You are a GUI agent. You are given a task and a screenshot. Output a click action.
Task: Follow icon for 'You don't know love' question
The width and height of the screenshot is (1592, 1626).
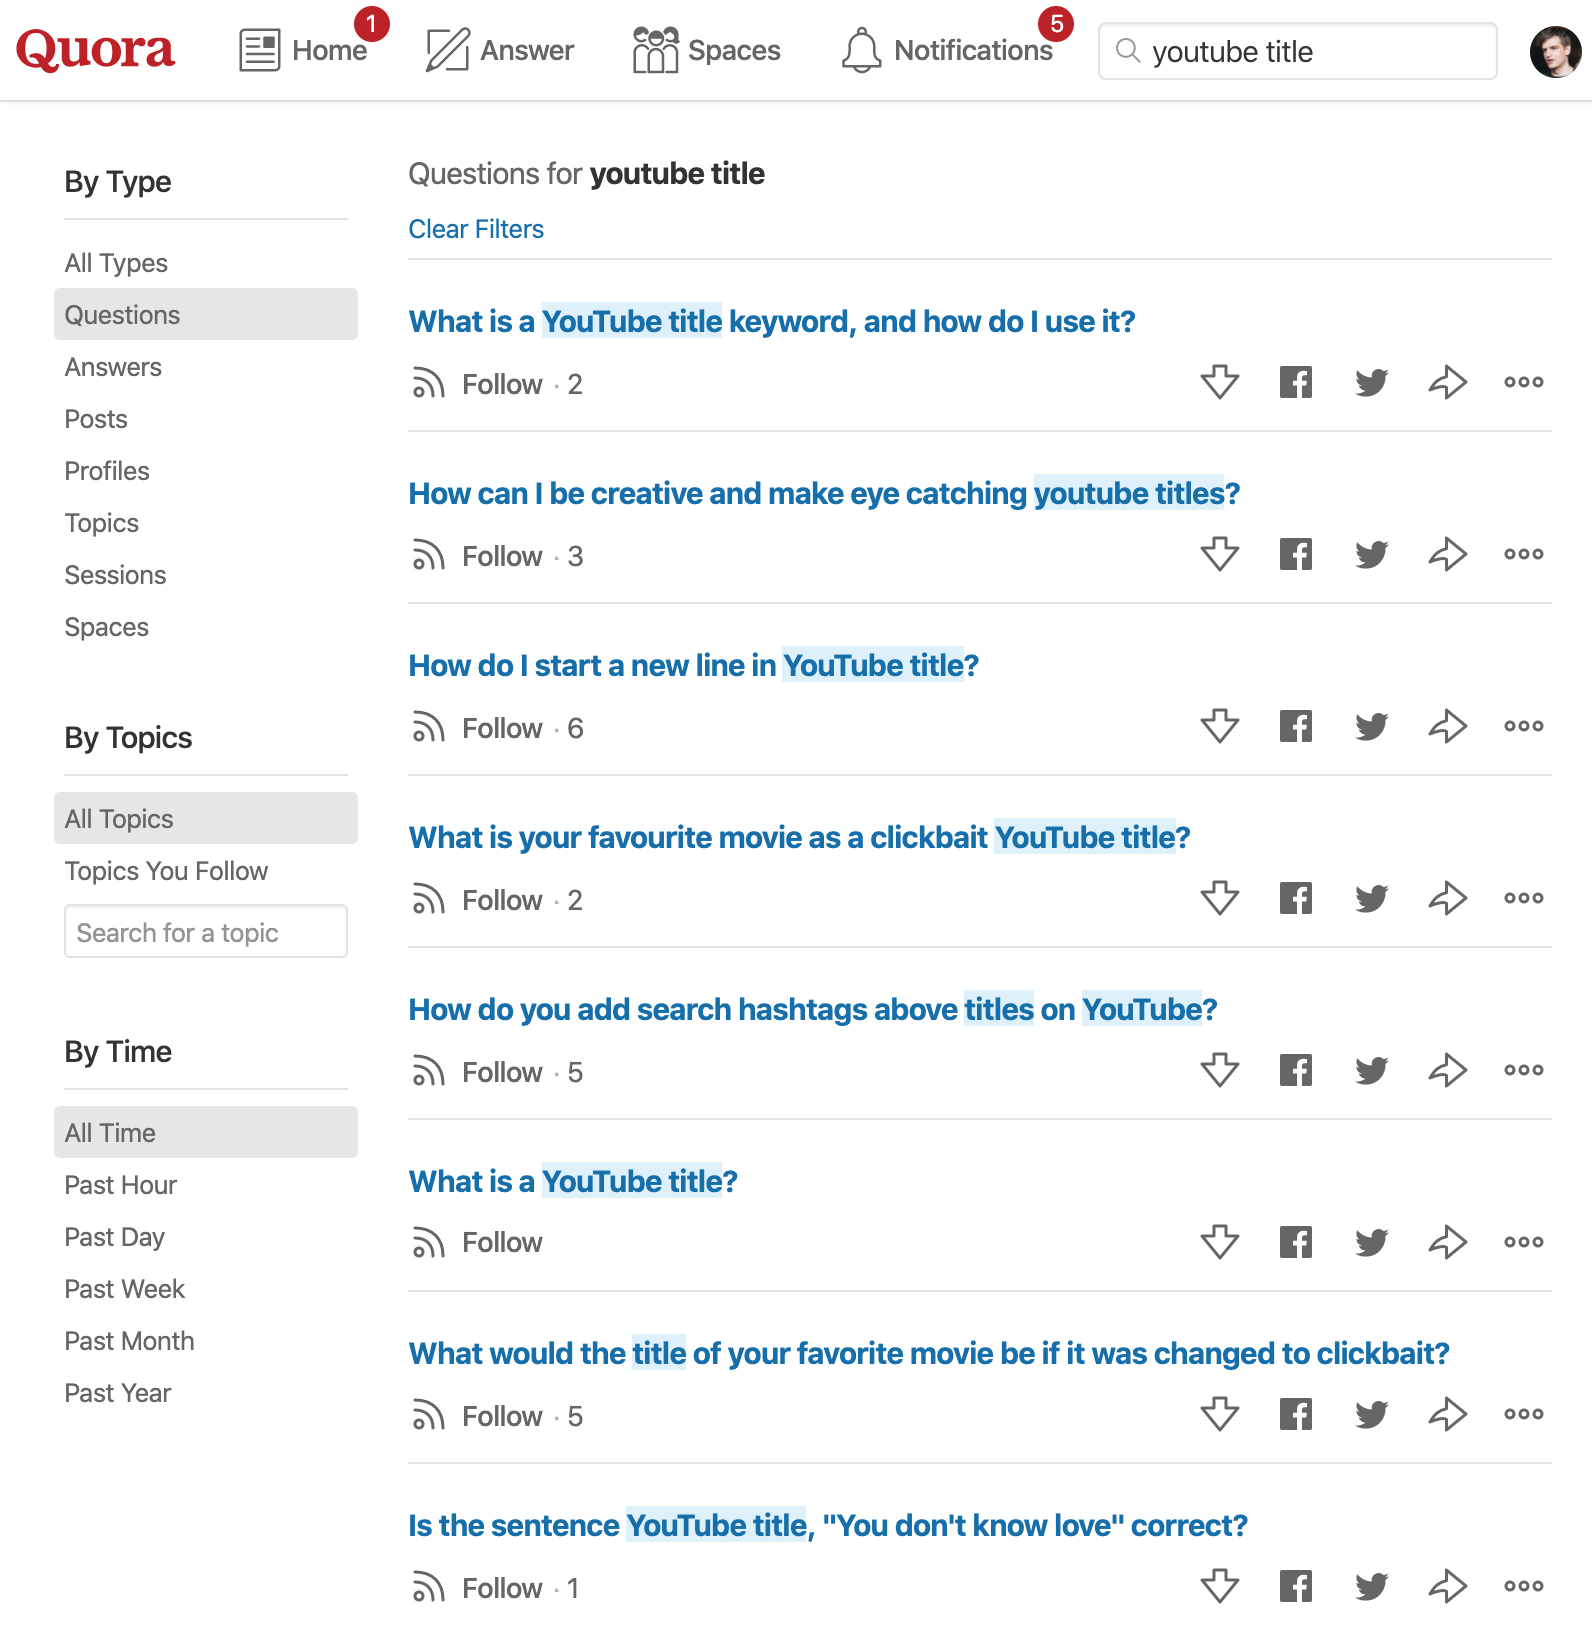[428, 1588]
